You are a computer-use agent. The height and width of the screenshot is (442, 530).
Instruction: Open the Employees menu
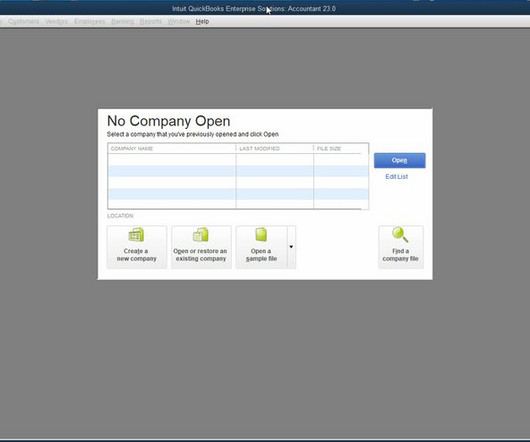point(89,21)
